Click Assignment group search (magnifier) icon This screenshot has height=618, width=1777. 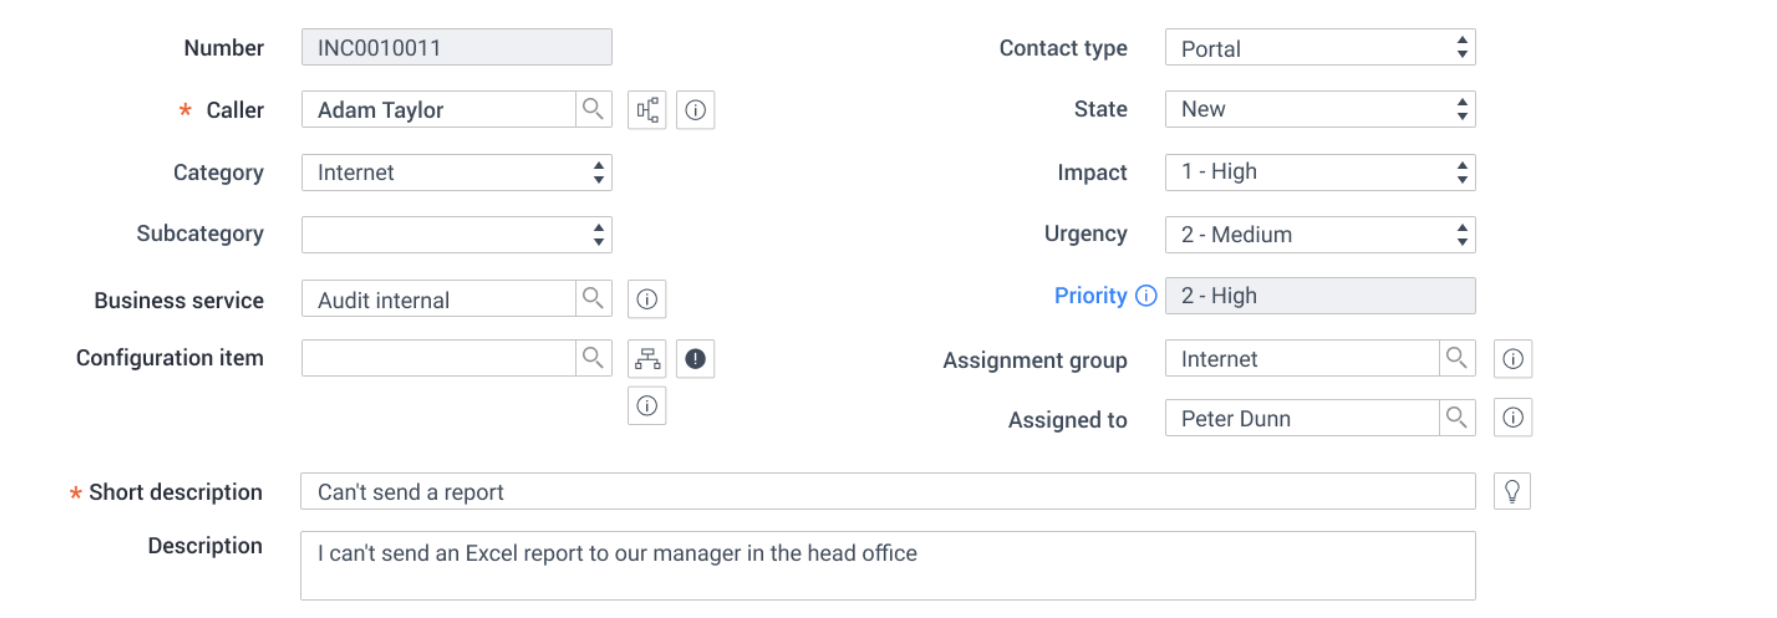pyautogui.click(x=1457, y=358)
